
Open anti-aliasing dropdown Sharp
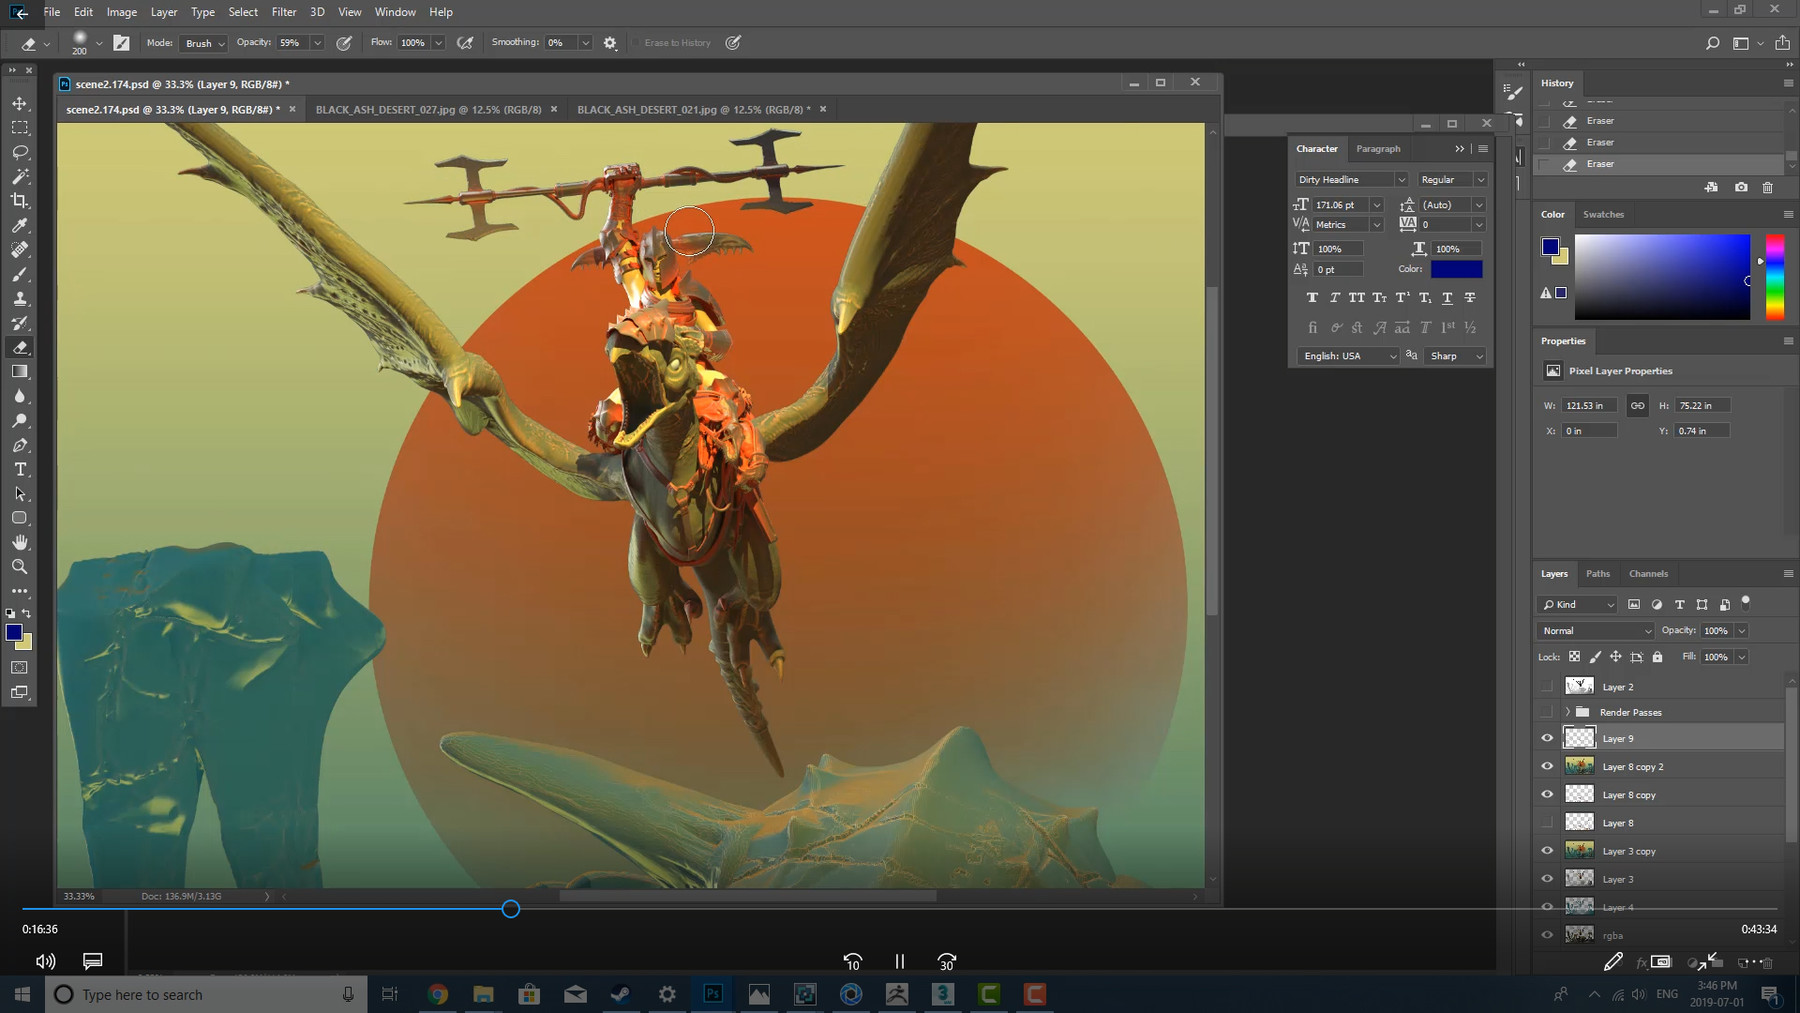[1456, 356]
